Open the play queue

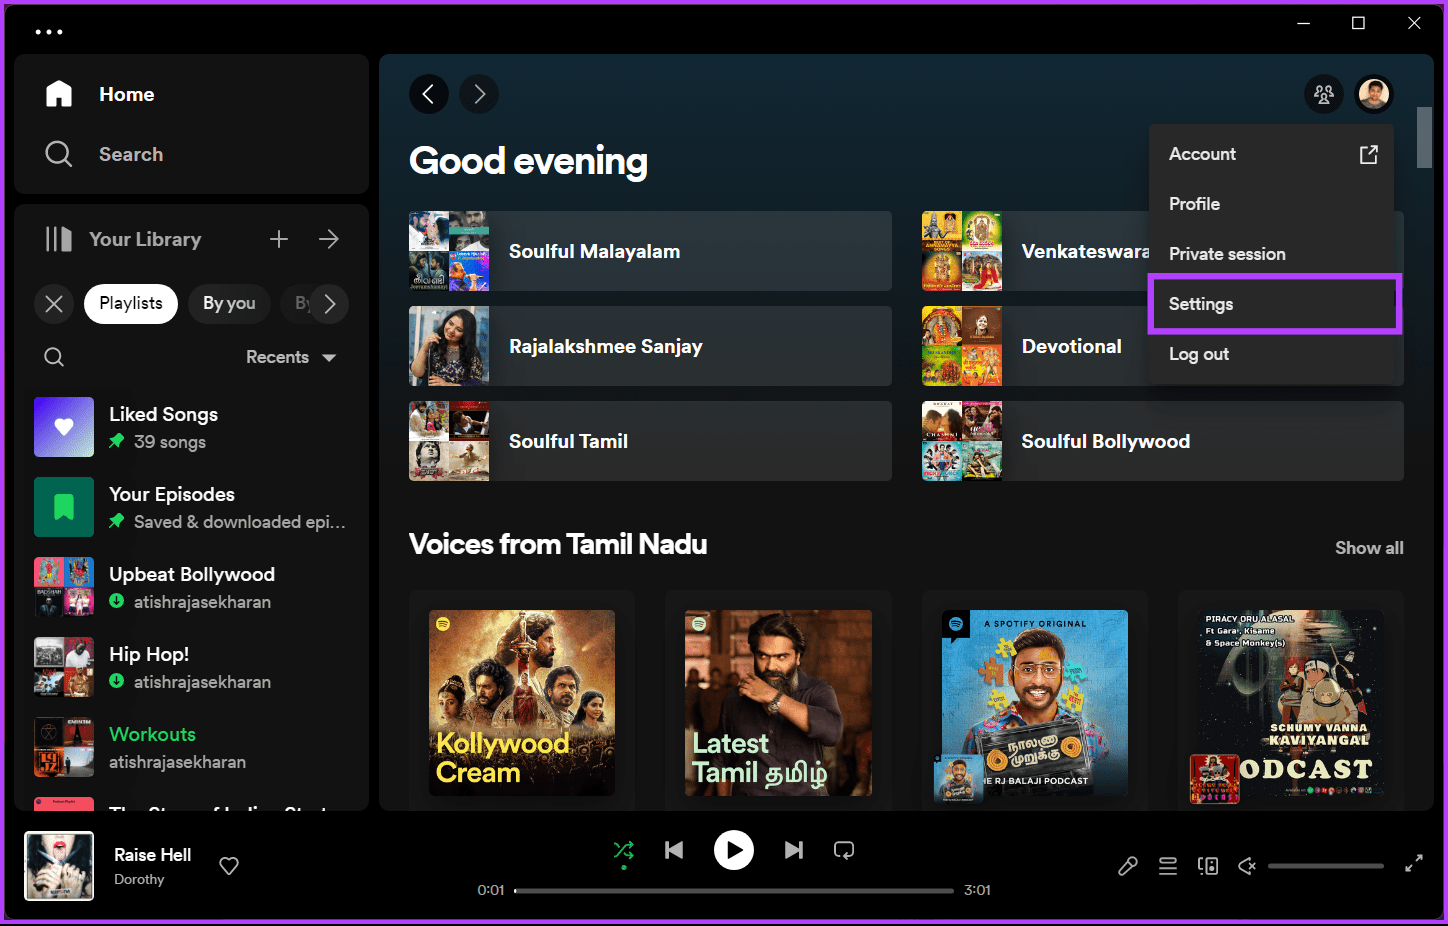1168,866
